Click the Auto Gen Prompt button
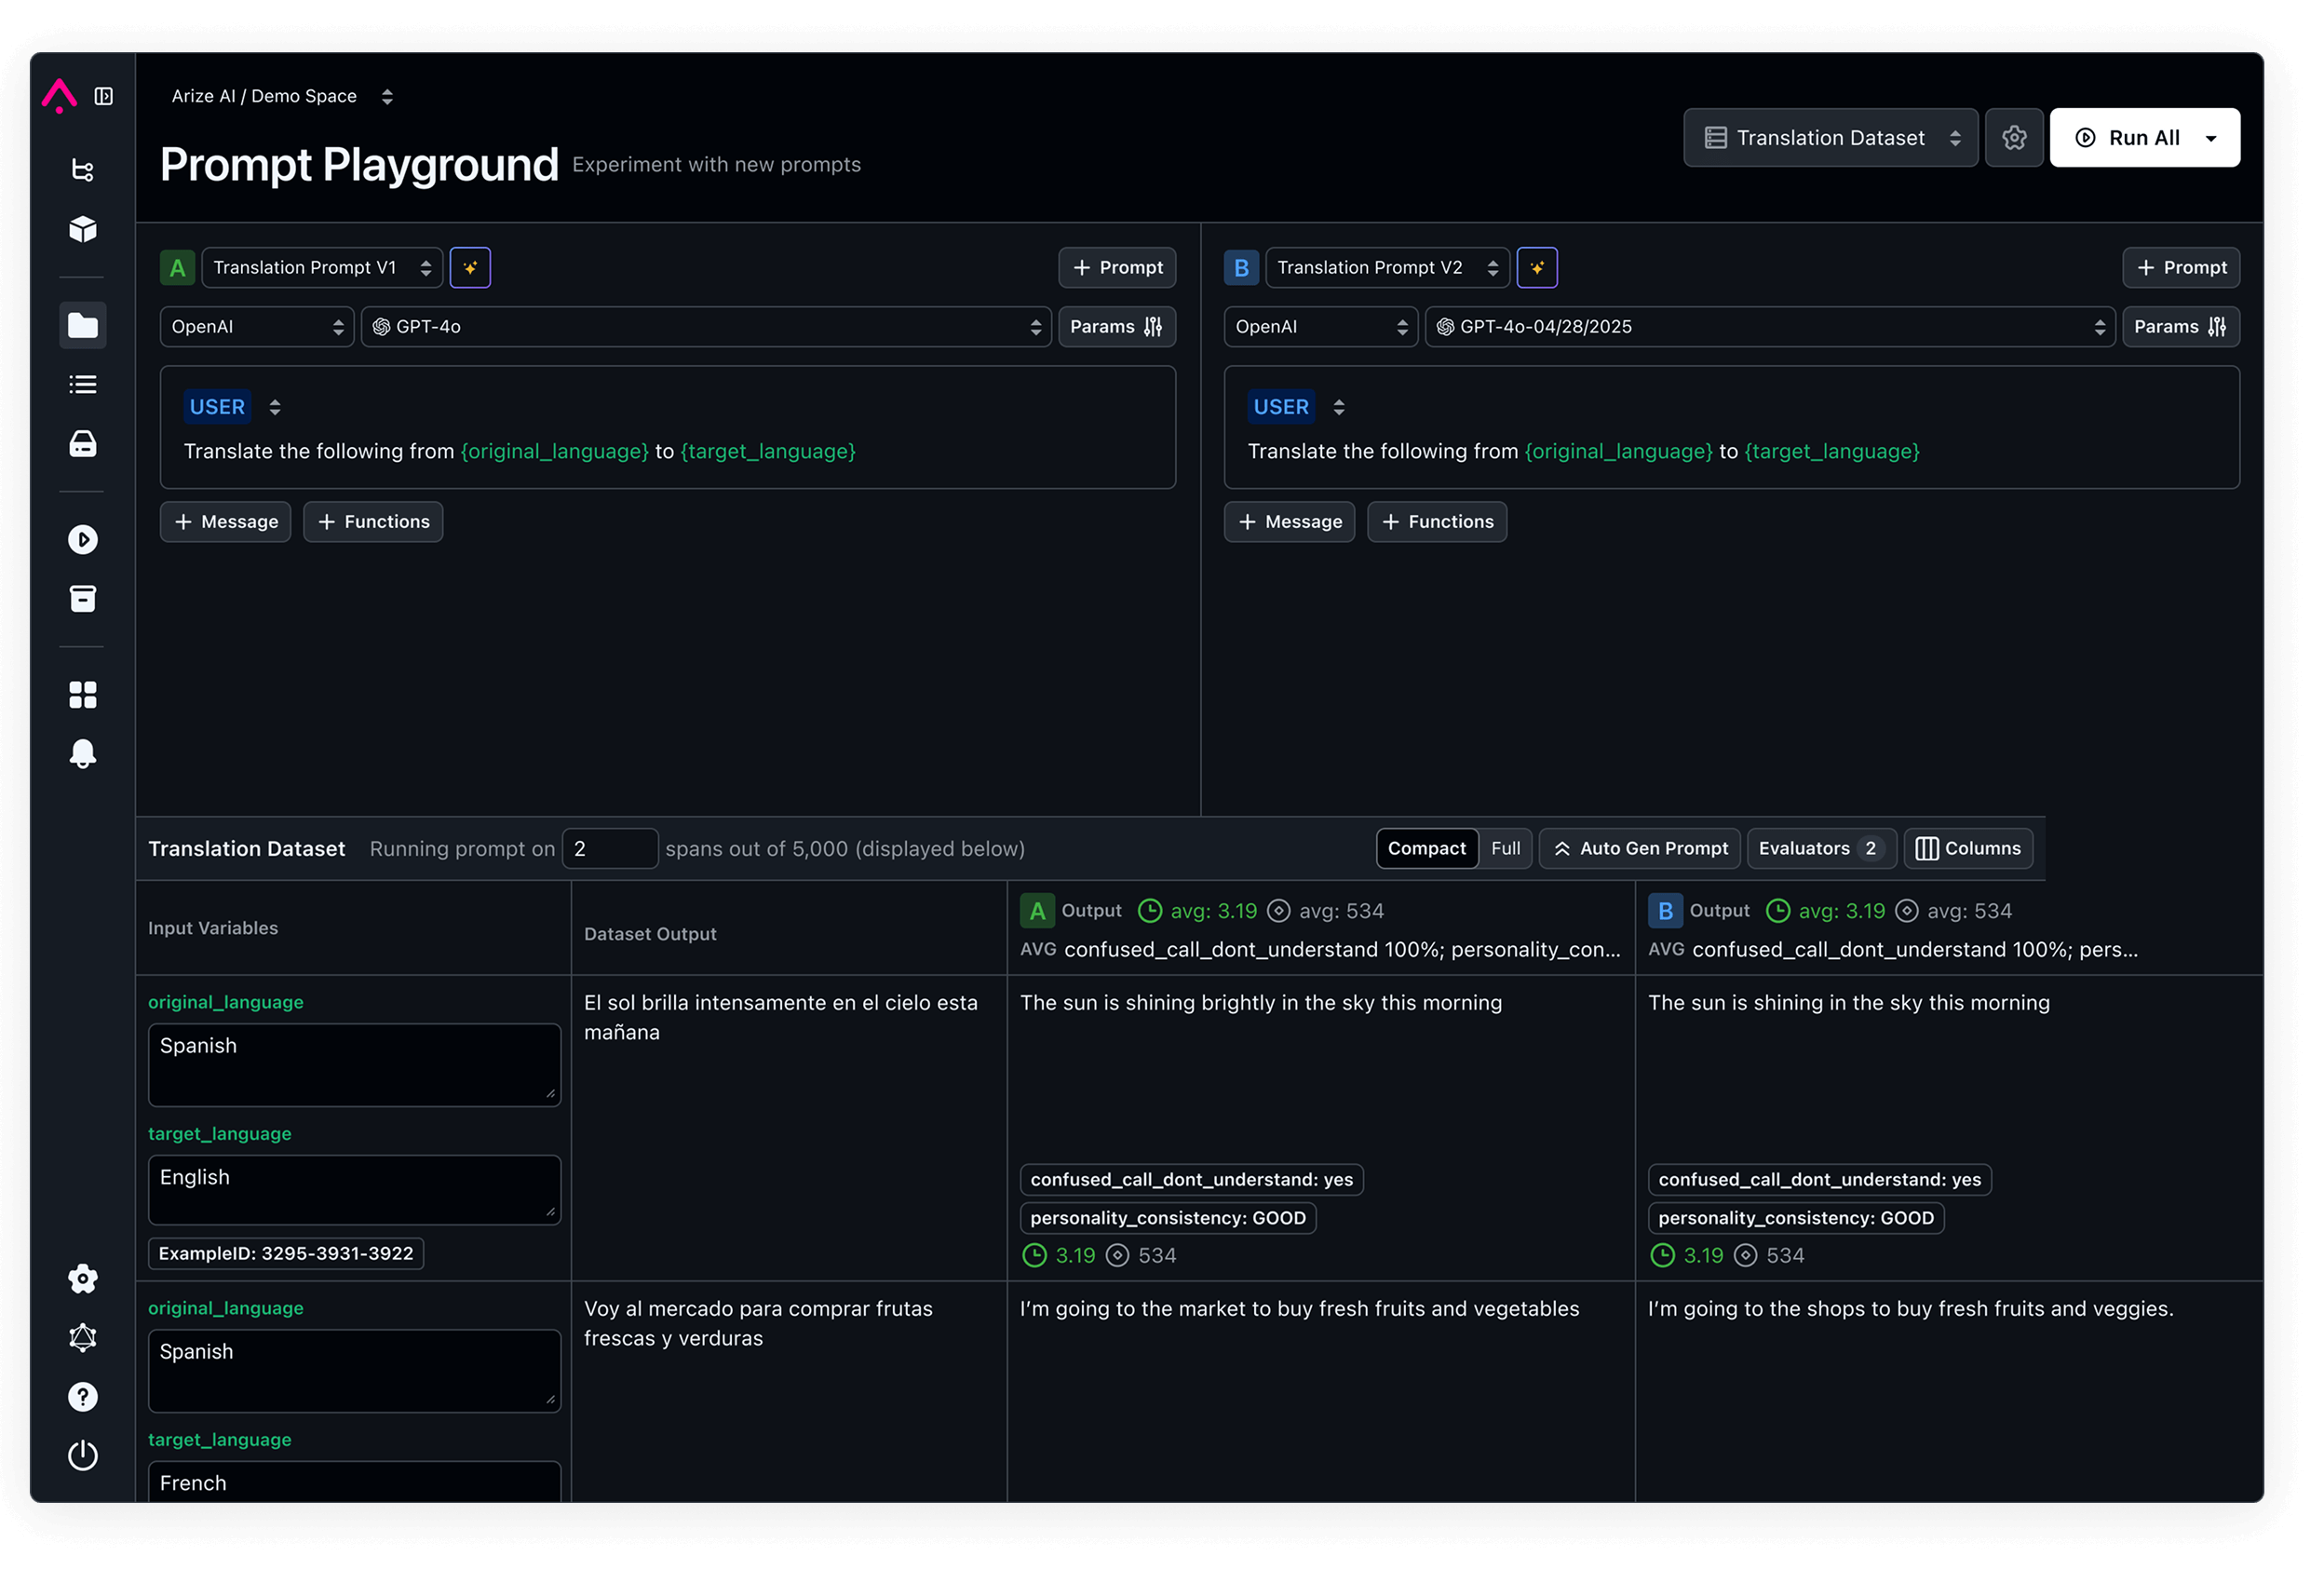This screenshot has width=2324, height=1570. pos(1640,849)
